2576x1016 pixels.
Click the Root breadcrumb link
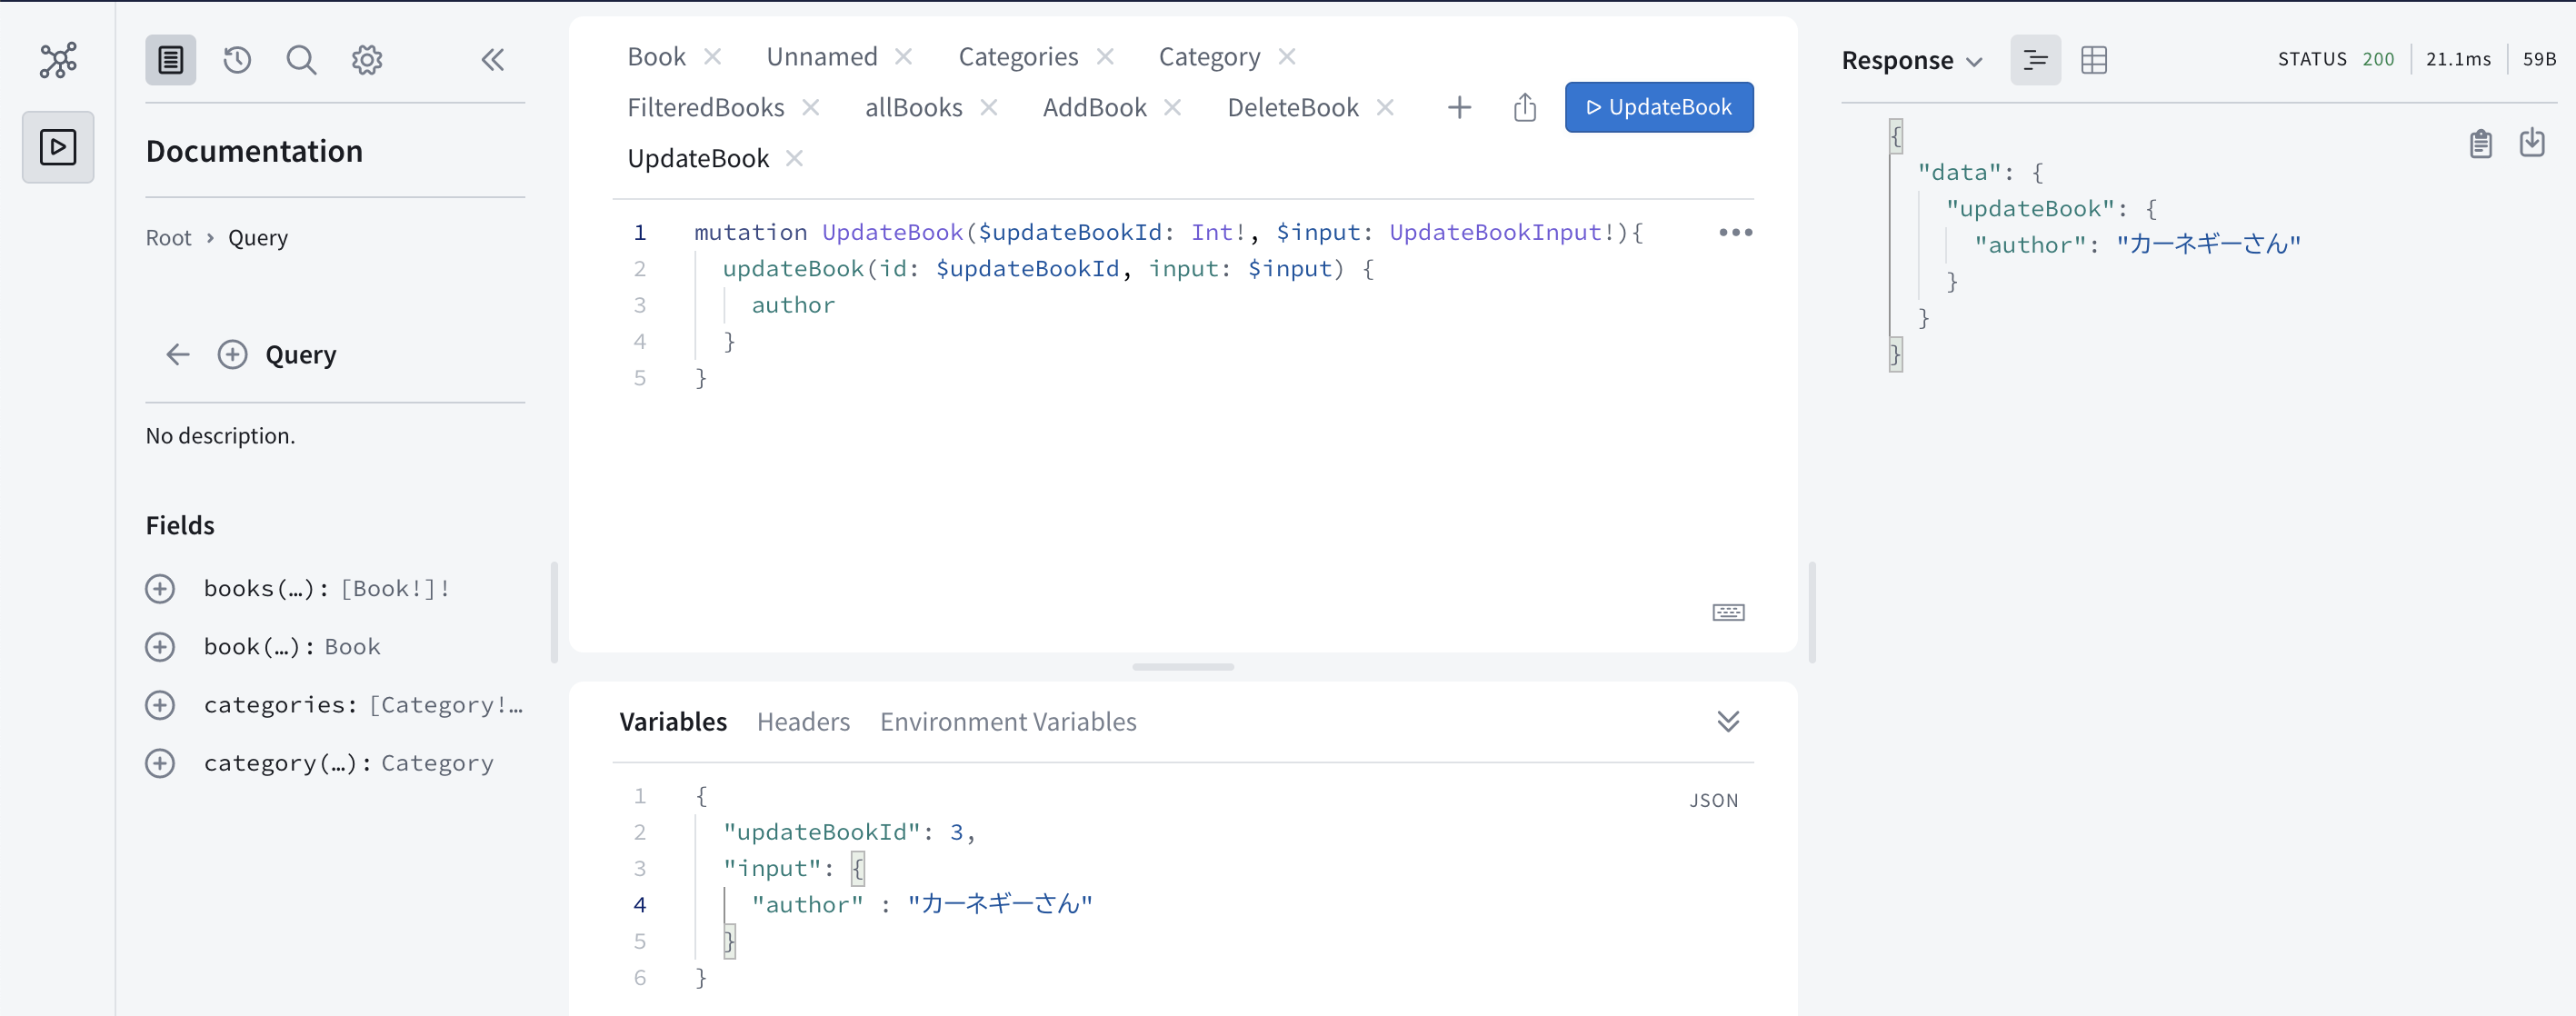[168, 237]
